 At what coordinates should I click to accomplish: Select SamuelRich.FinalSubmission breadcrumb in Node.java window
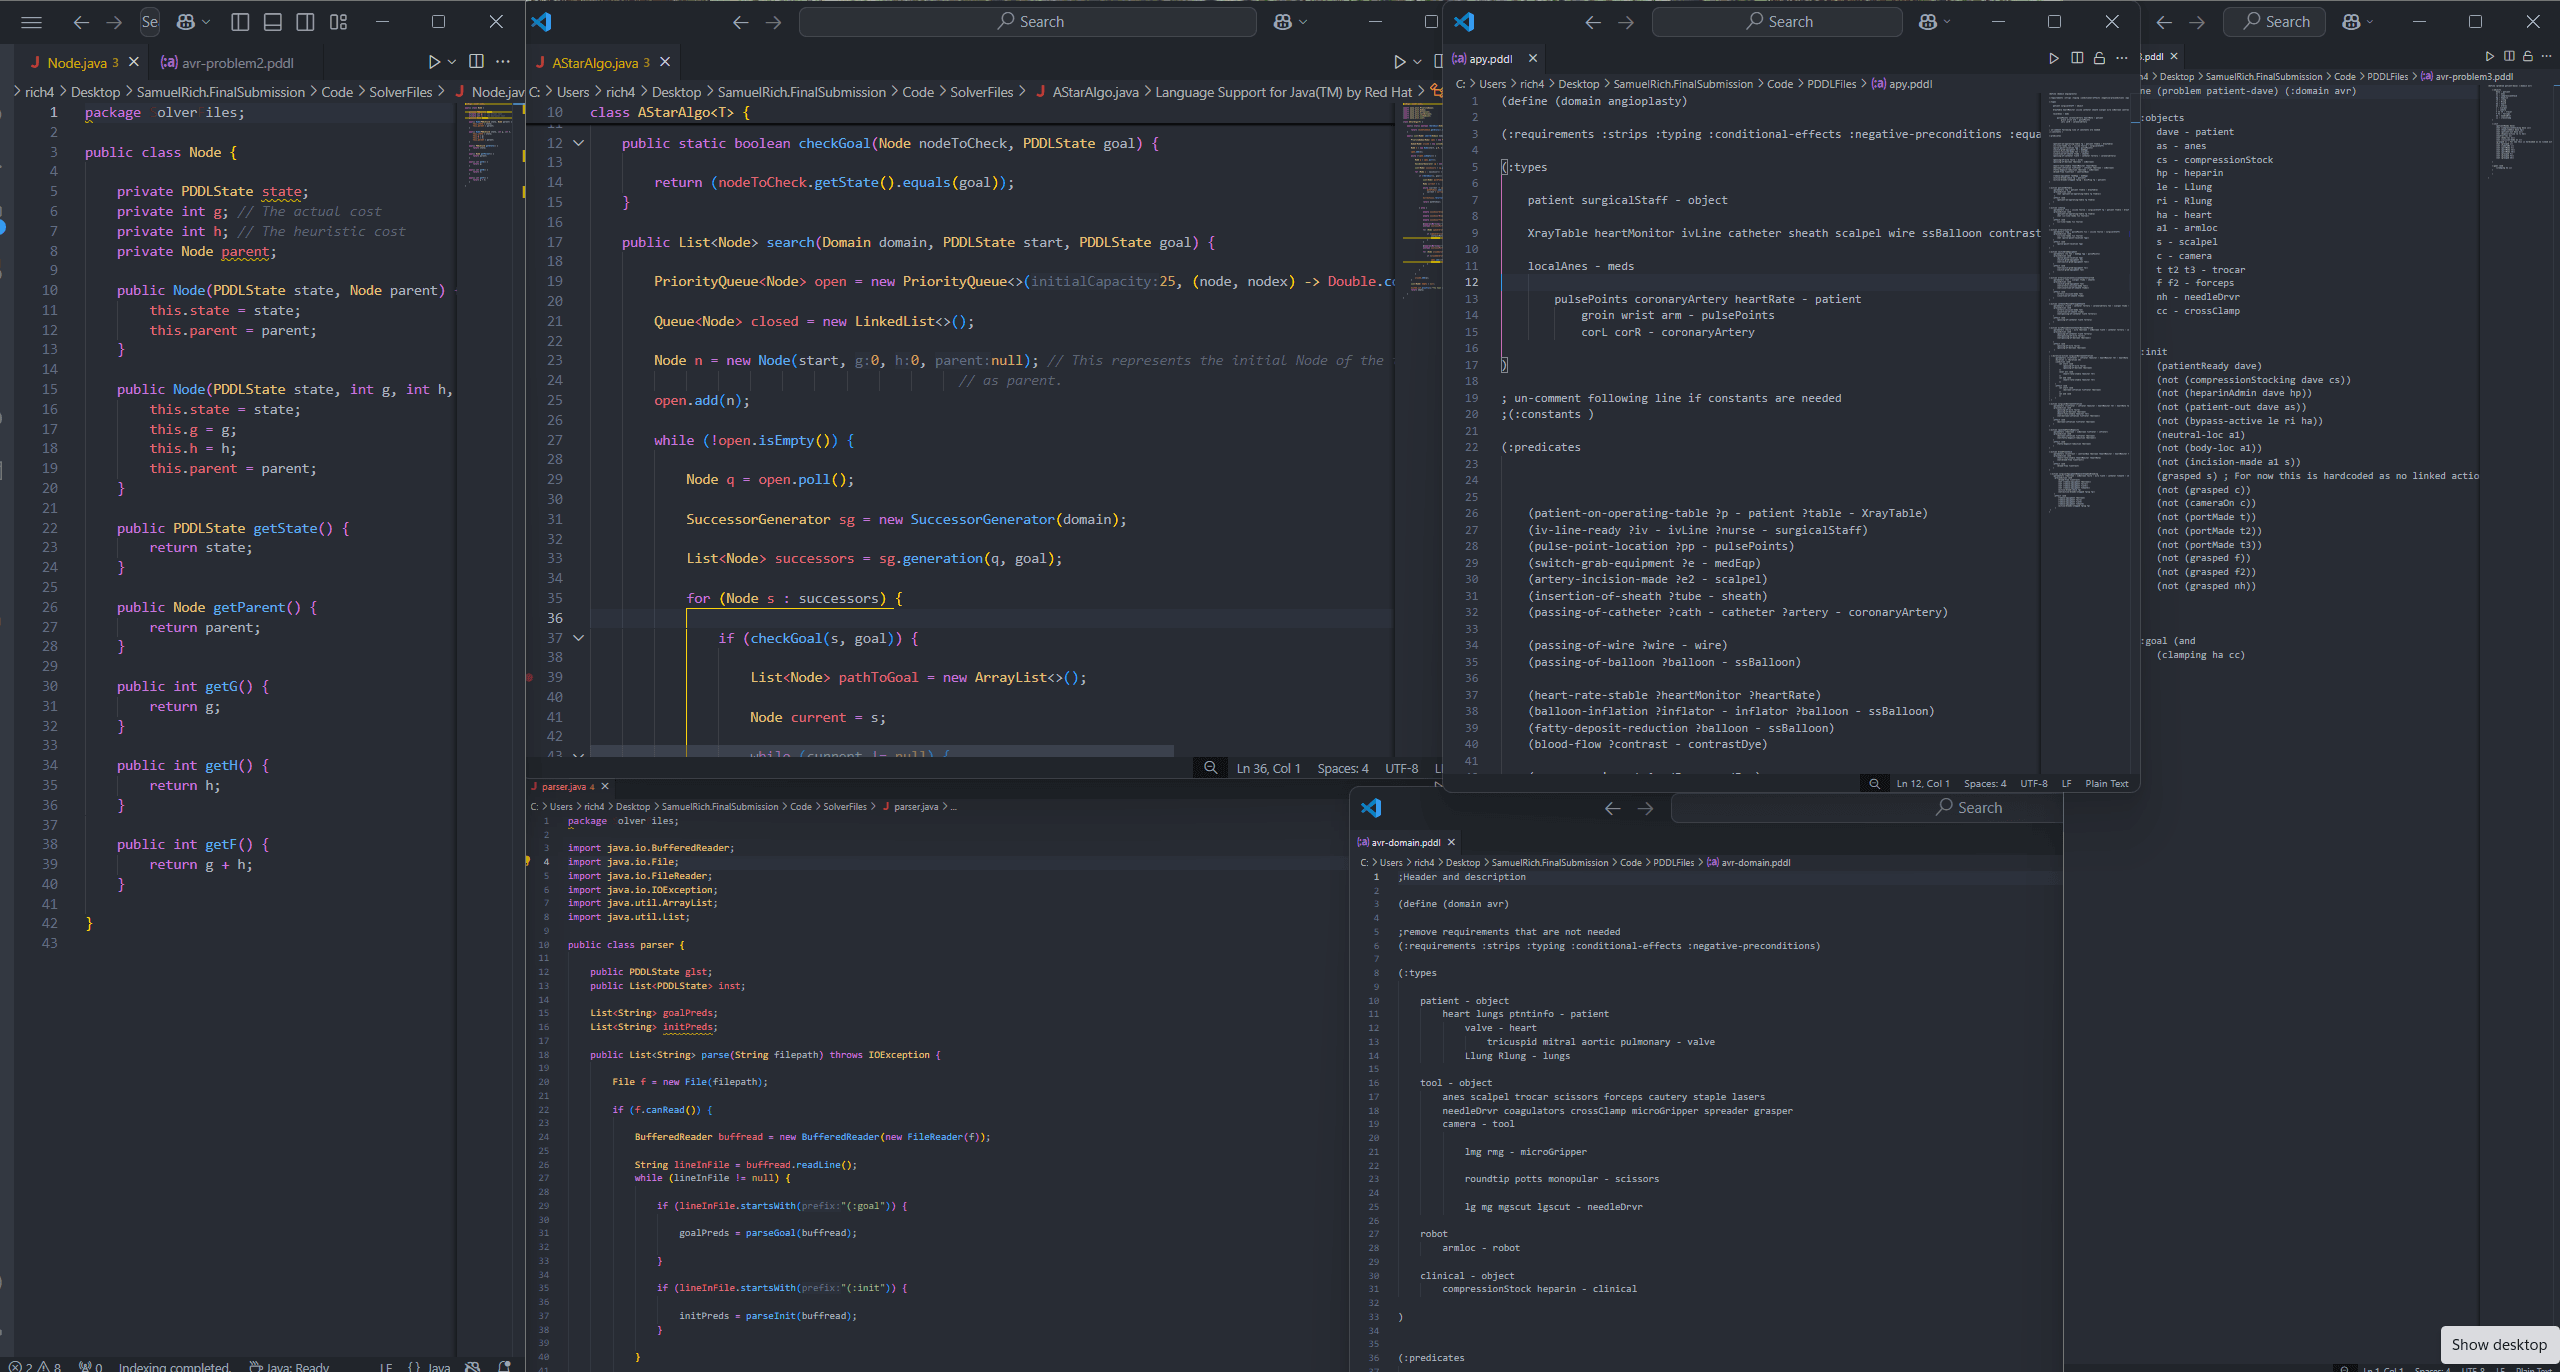(x=221, y=92)
